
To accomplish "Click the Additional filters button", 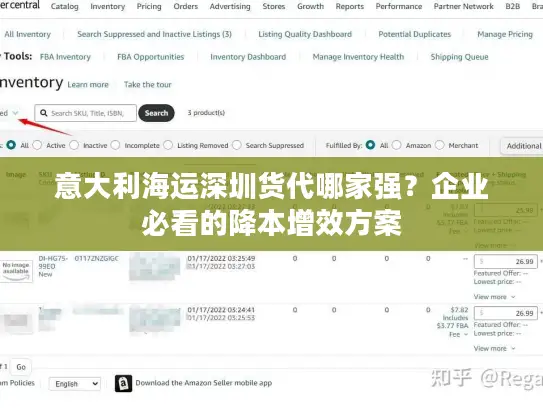I will 522,146.
